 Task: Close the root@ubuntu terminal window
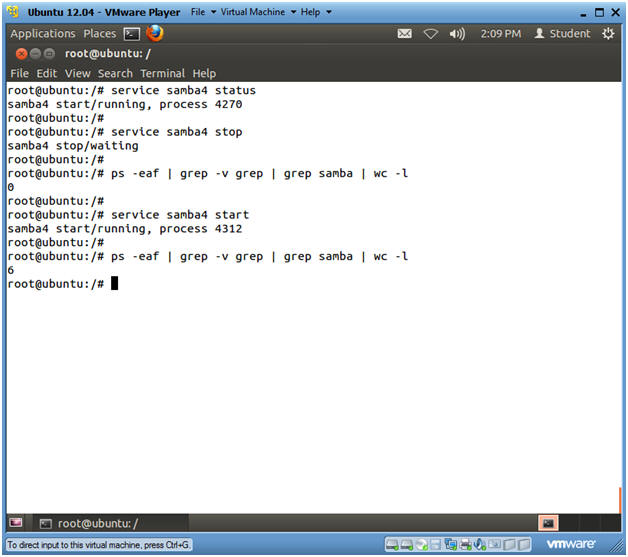pyautogui.click(x=21, y=54)
